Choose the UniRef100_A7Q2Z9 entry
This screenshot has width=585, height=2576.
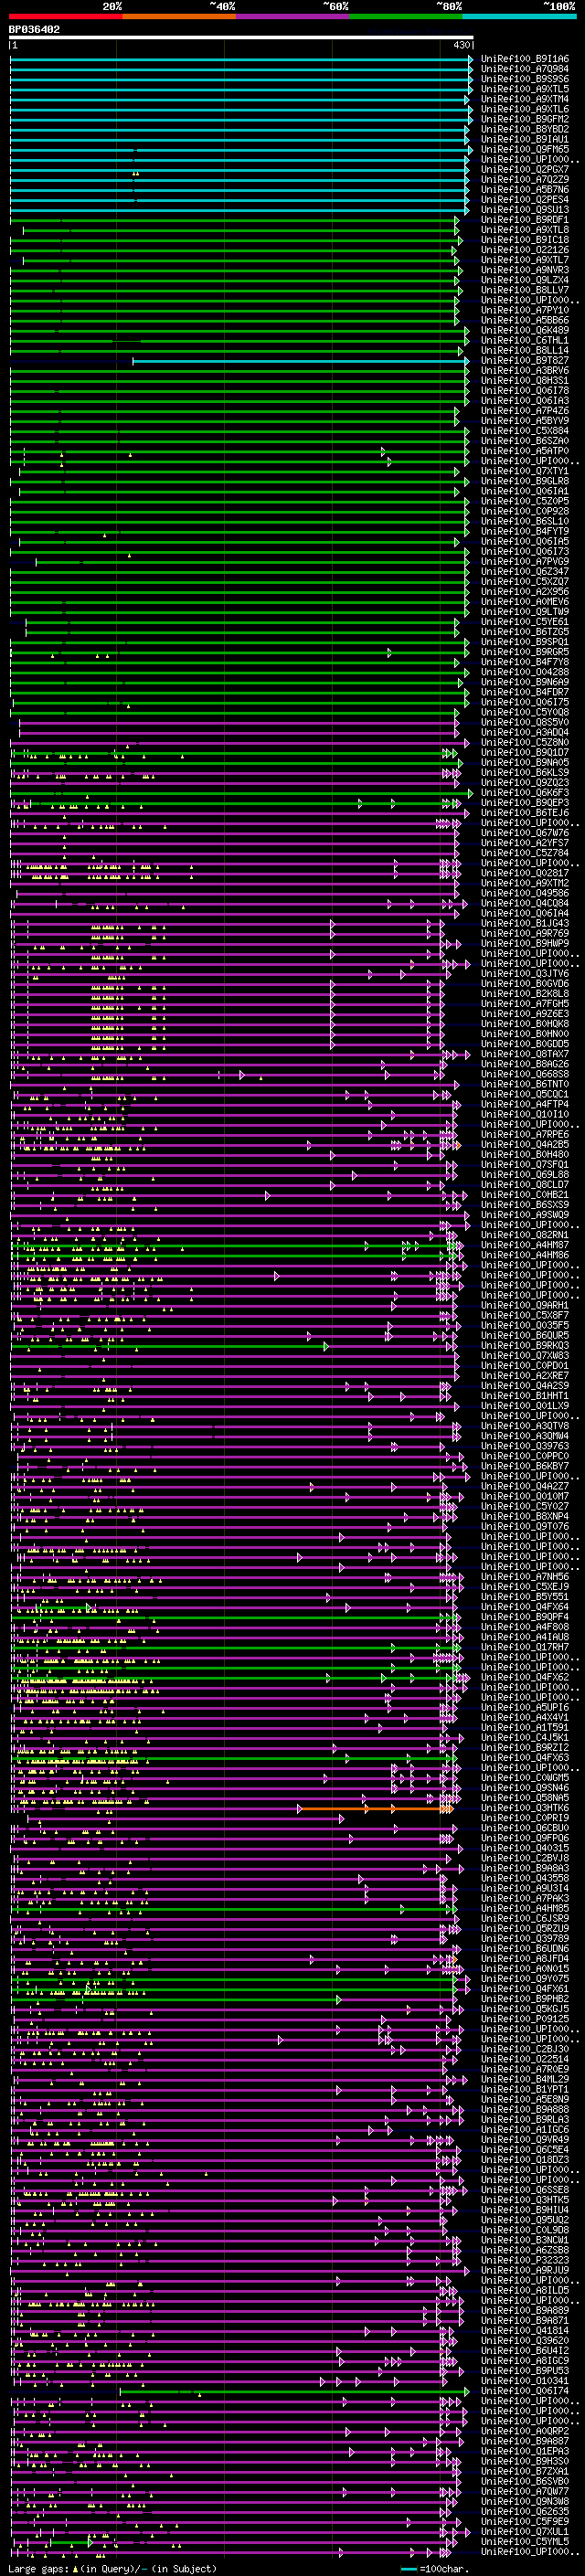point(525,180)
